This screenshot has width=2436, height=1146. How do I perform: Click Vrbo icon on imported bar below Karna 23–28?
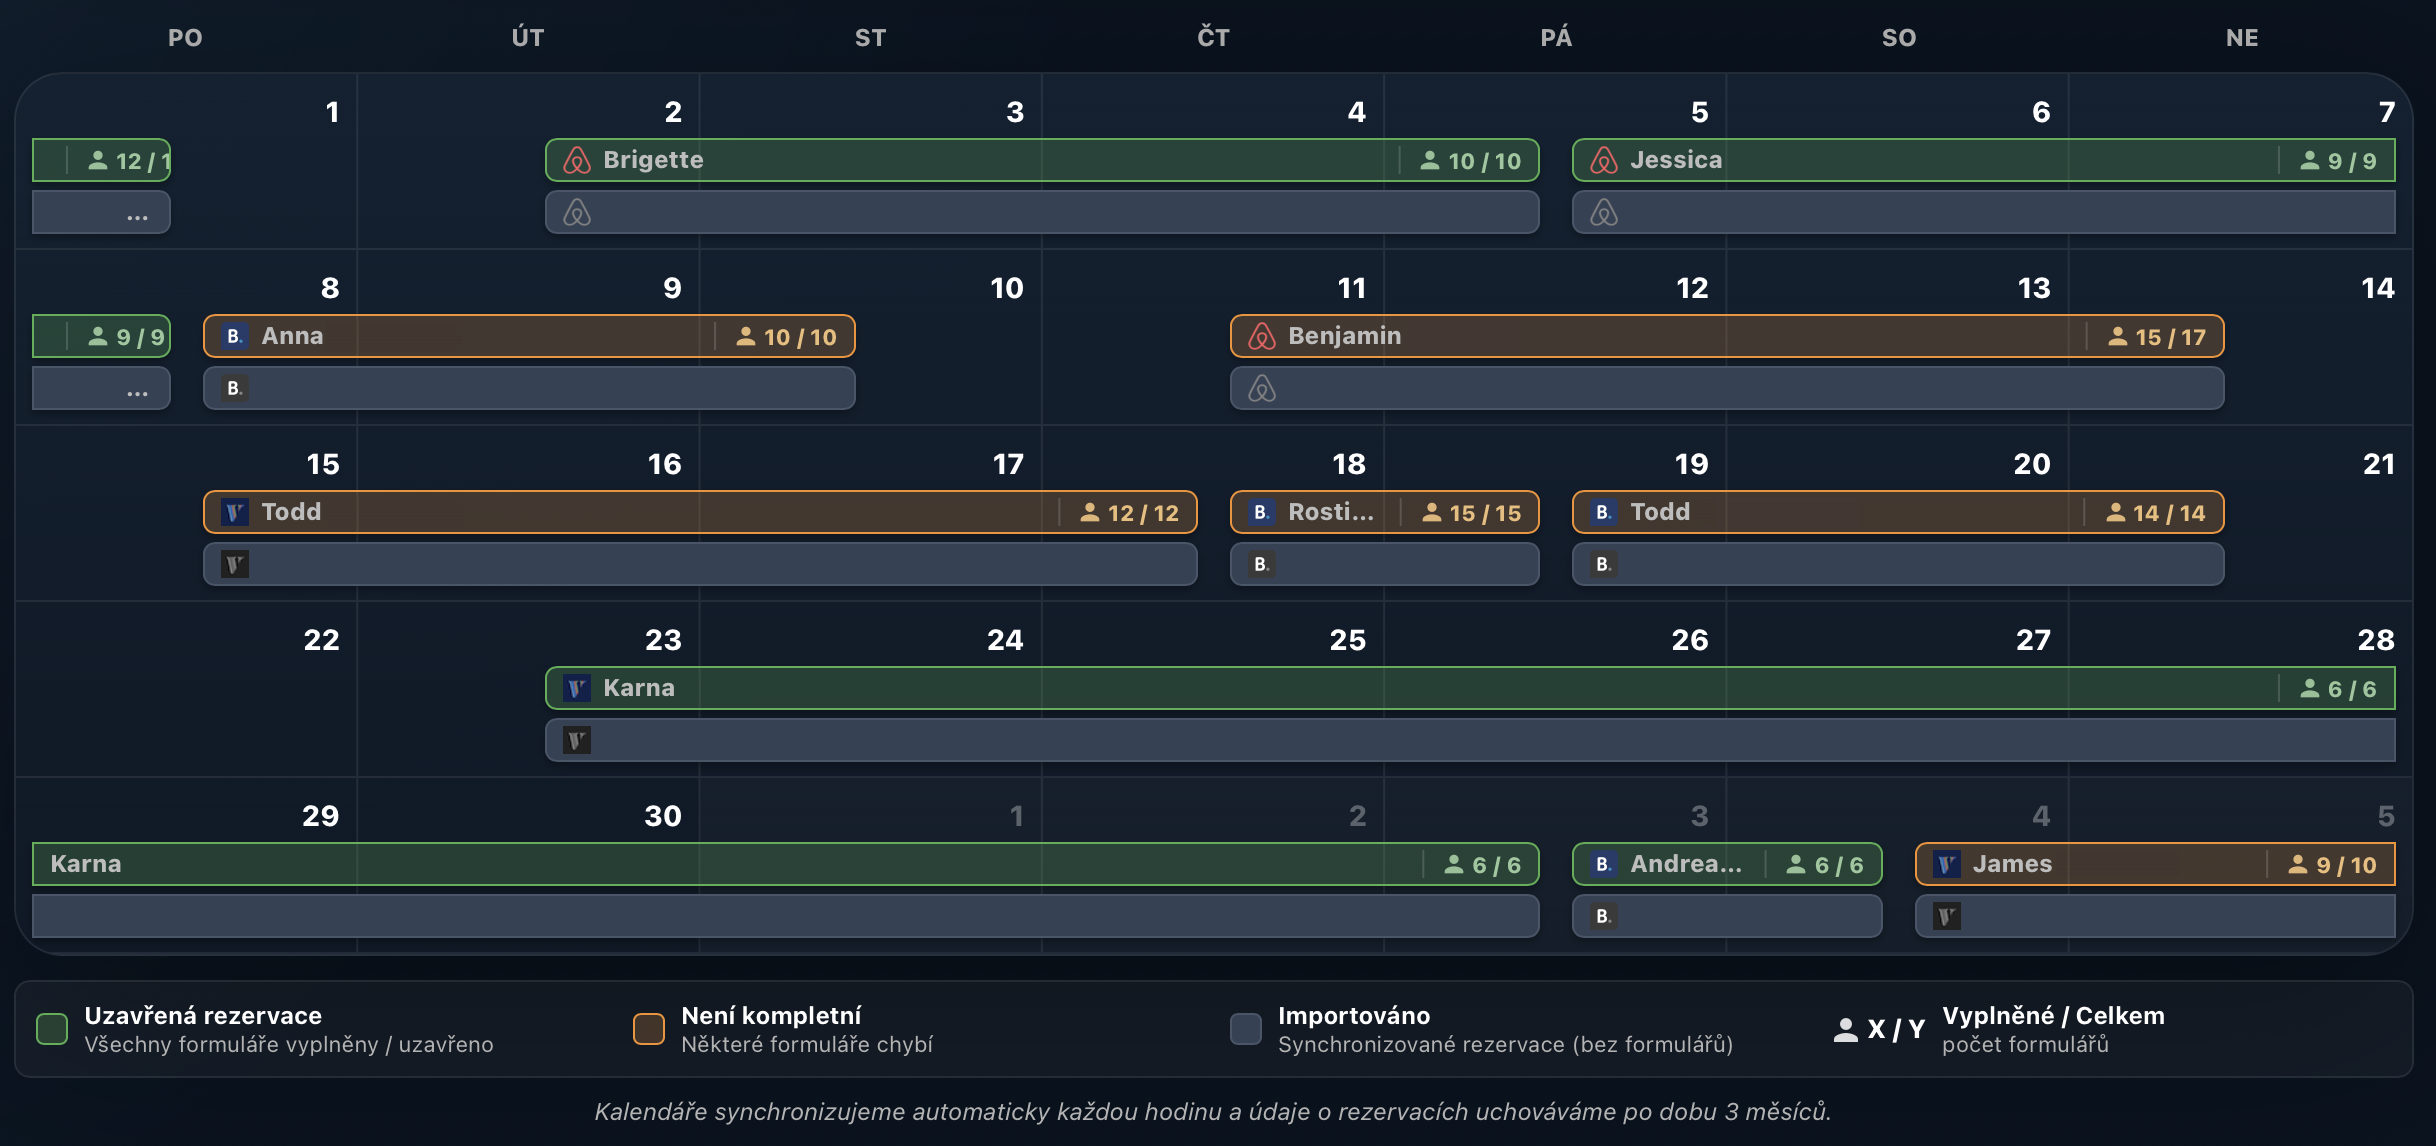[576, 740]
